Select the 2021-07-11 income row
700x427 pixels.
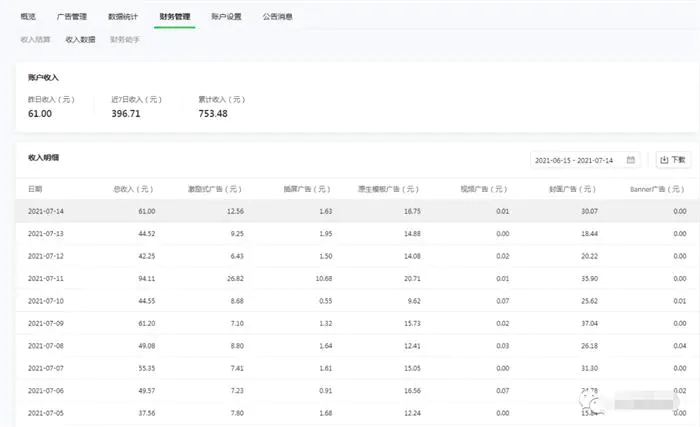coord(350,278)
